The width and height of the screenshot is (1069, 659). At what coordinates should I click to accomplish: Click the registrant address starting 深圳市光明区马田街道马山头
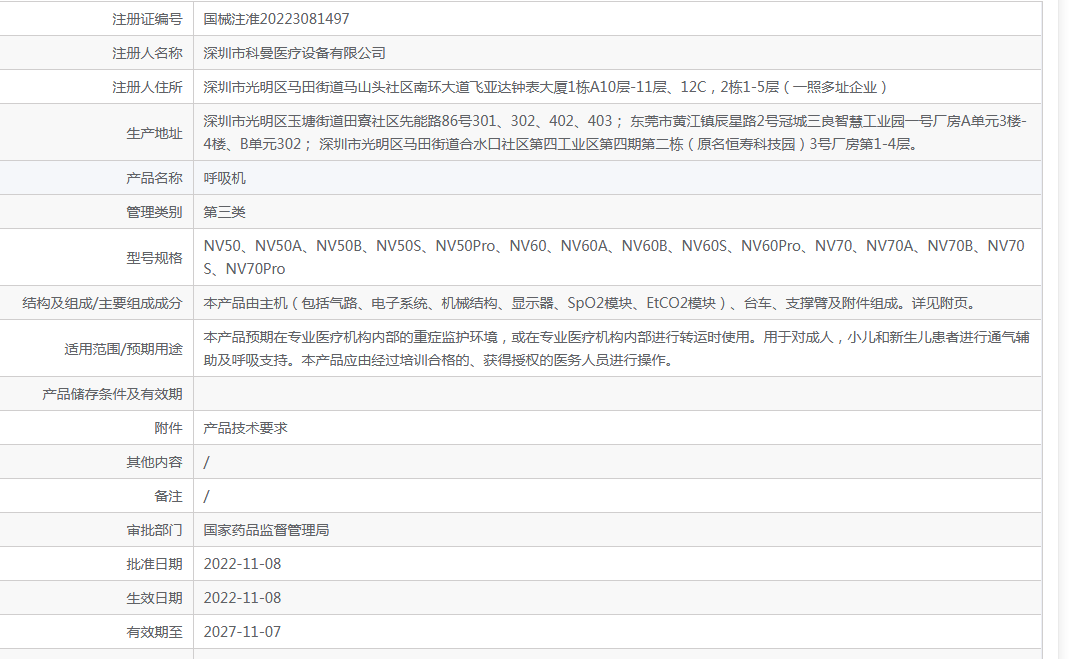(x=545, y=87)
